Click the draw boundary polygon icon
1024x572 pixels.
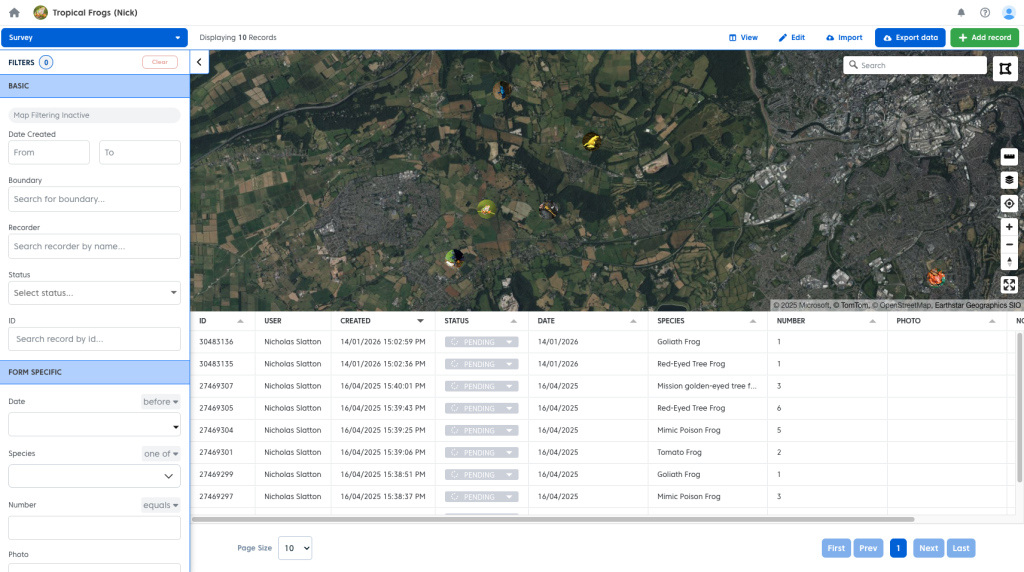pyautogui.click(x=1005, y=68)
